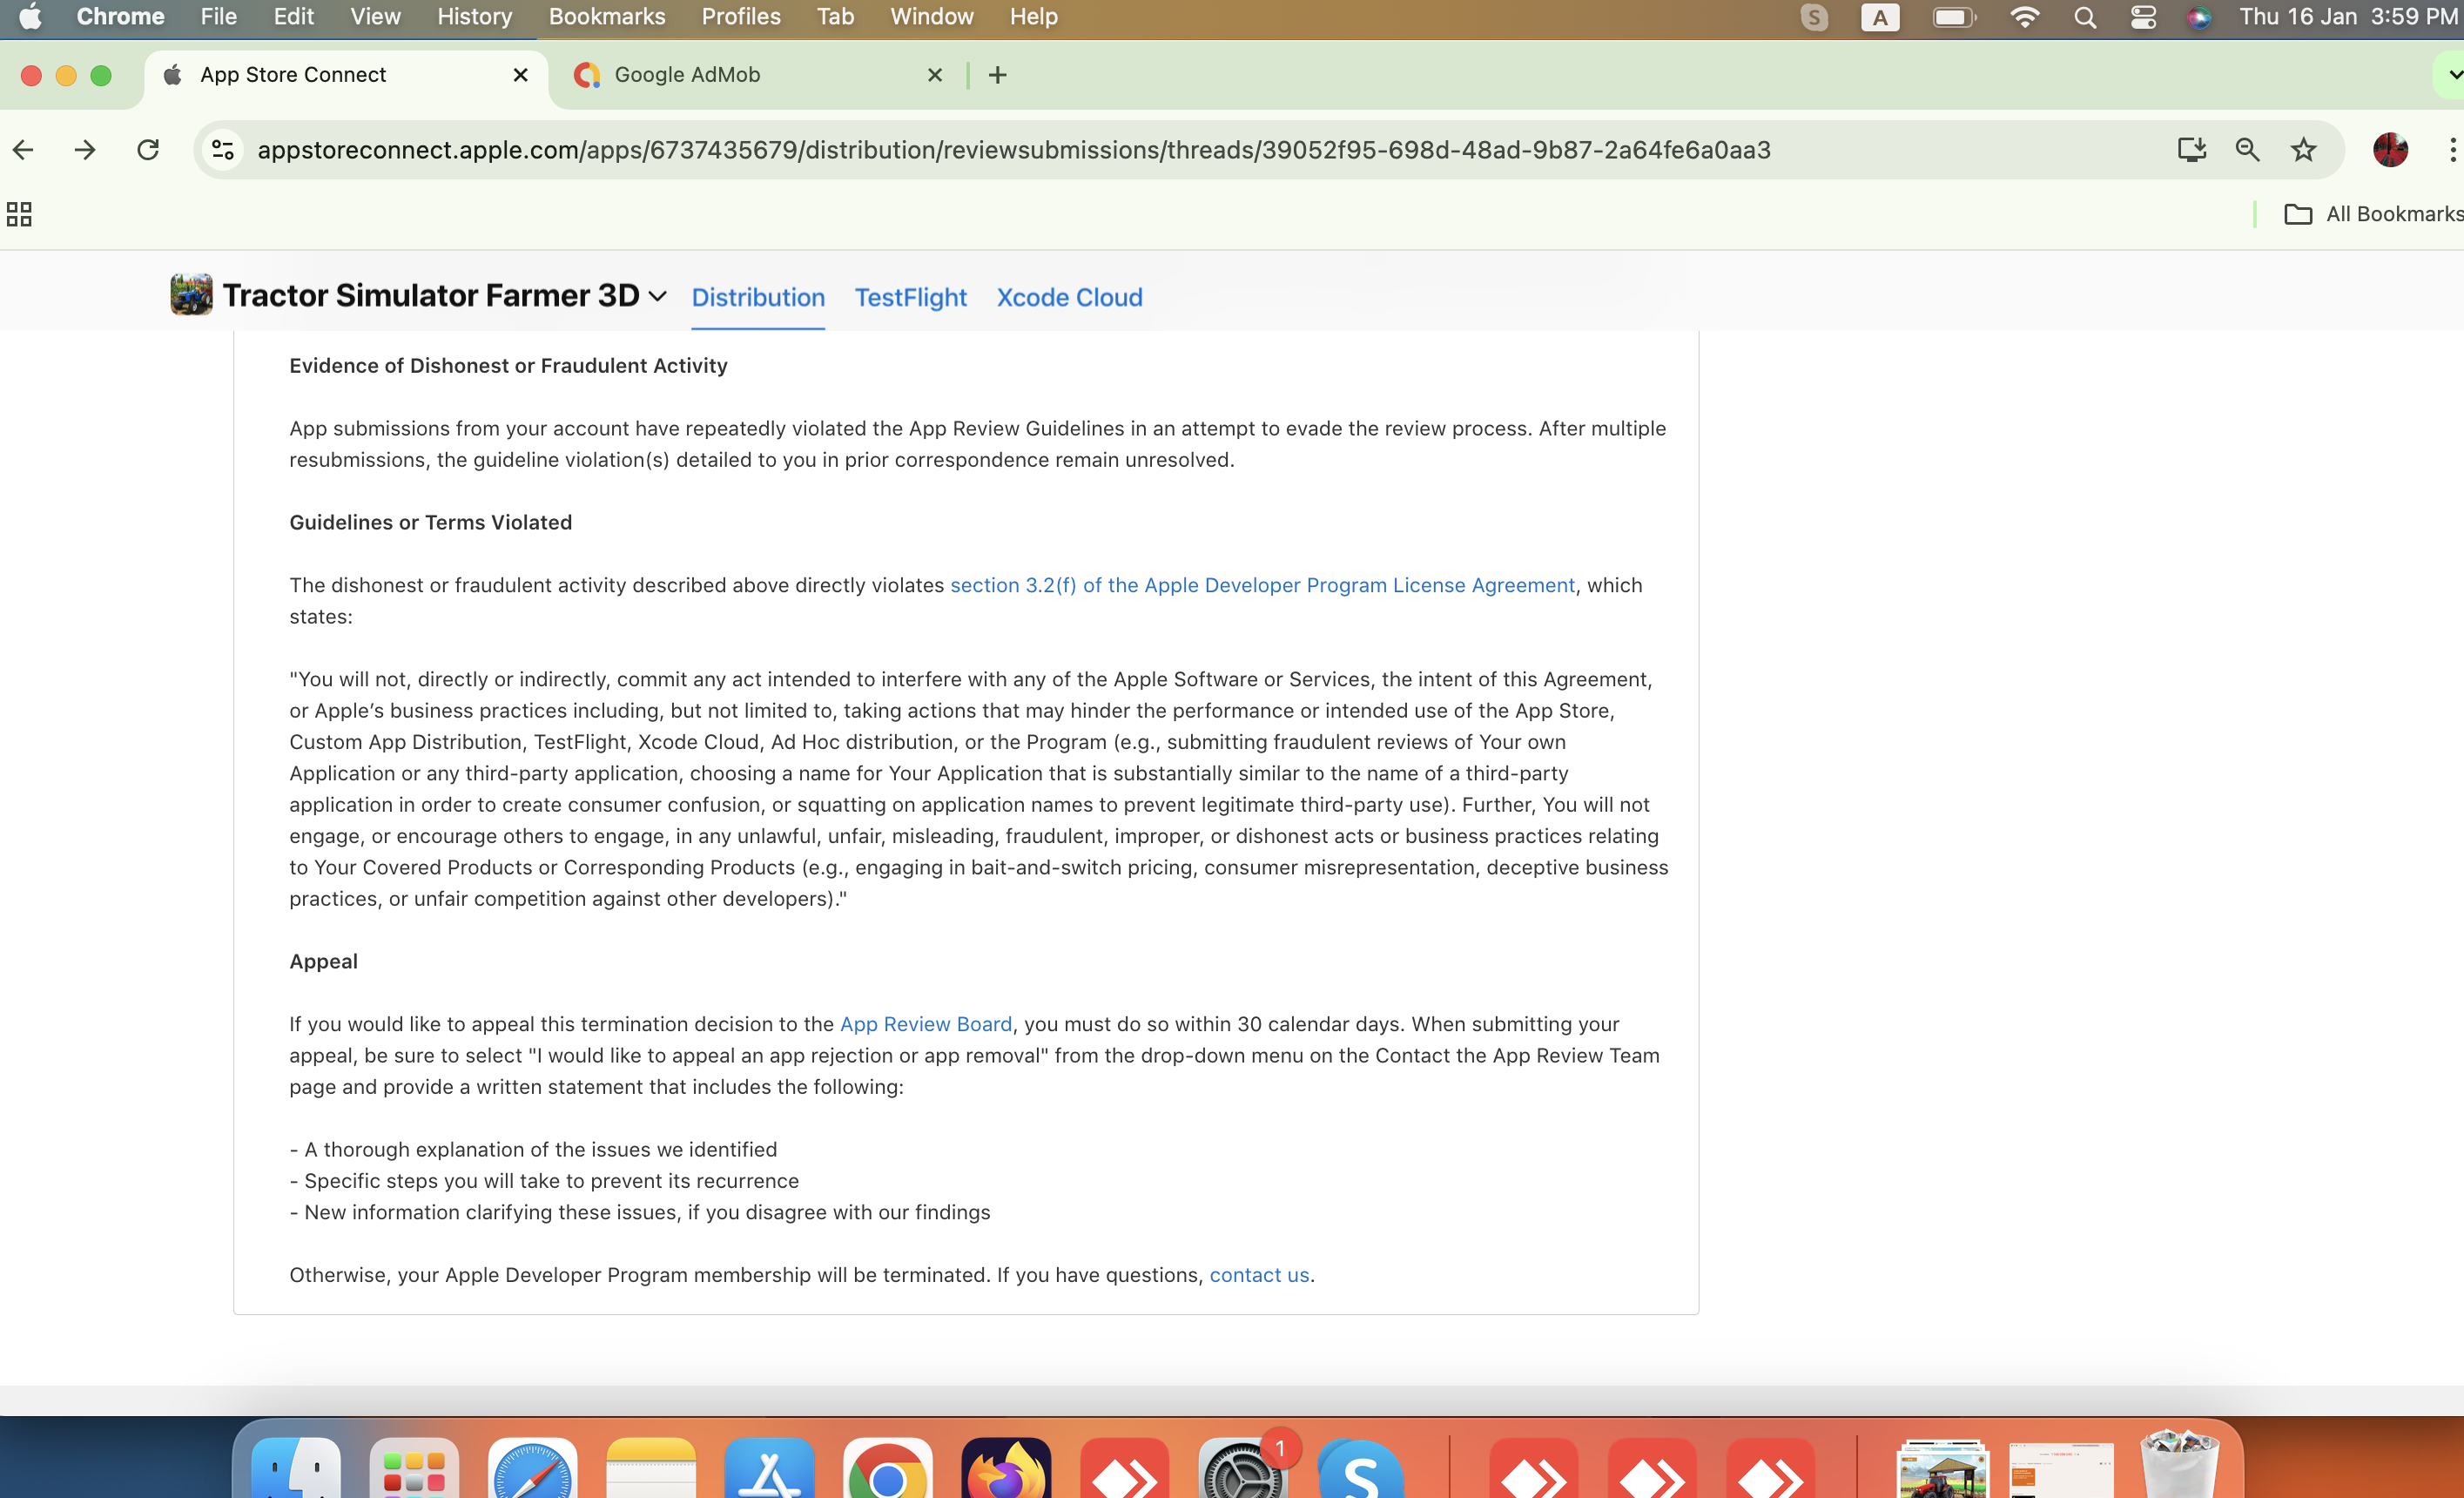This screenshot has height=1498, width=2464.
Task: Open Notes from the Dock
Action: [x=651, y=1468]
